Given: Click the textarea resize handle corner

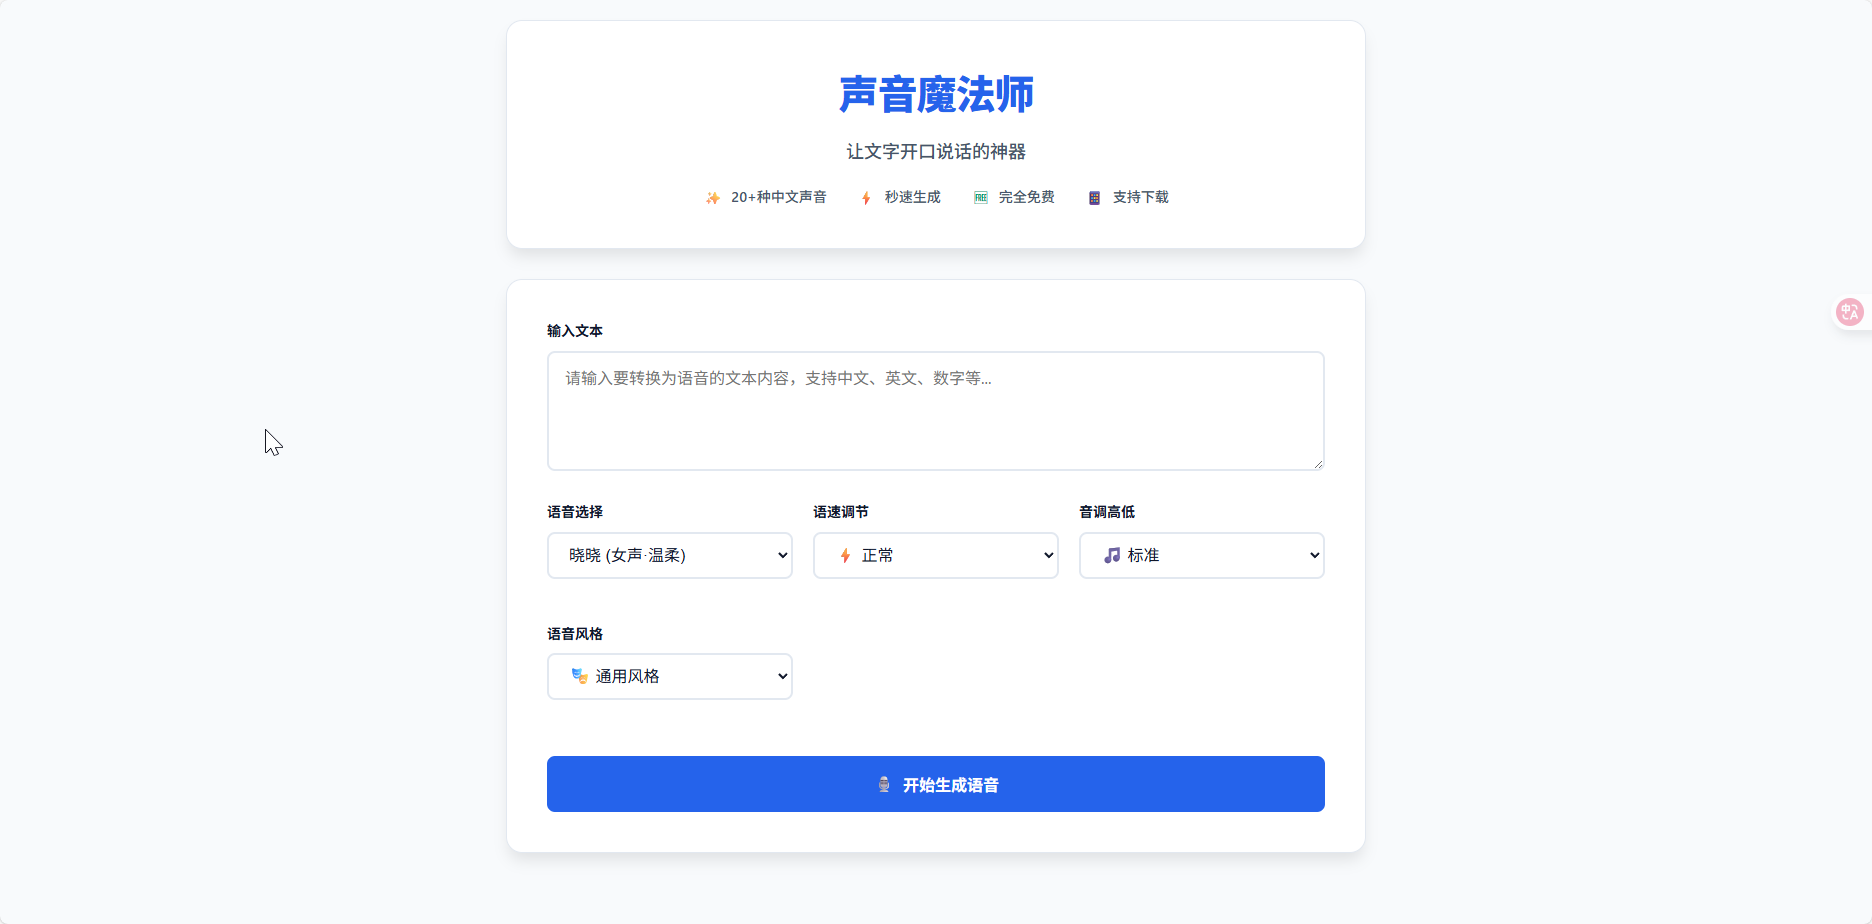Looking at the screenshot, I should click(1318, 464).
